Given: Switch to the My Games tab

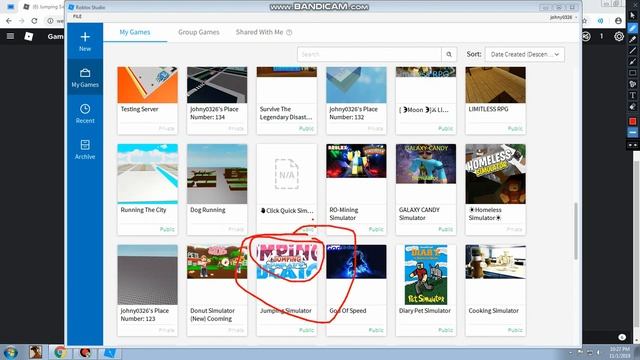Looking at the screenshot, I should pos(135,32).
